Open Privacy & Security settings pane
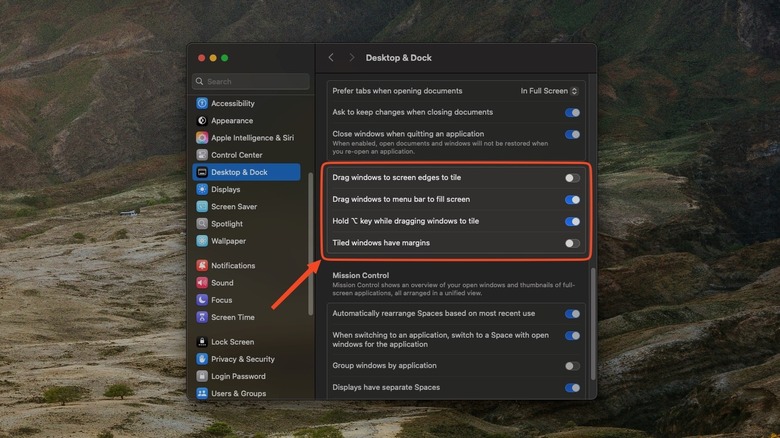Screen dimensions: 780x438 (242, 359)
